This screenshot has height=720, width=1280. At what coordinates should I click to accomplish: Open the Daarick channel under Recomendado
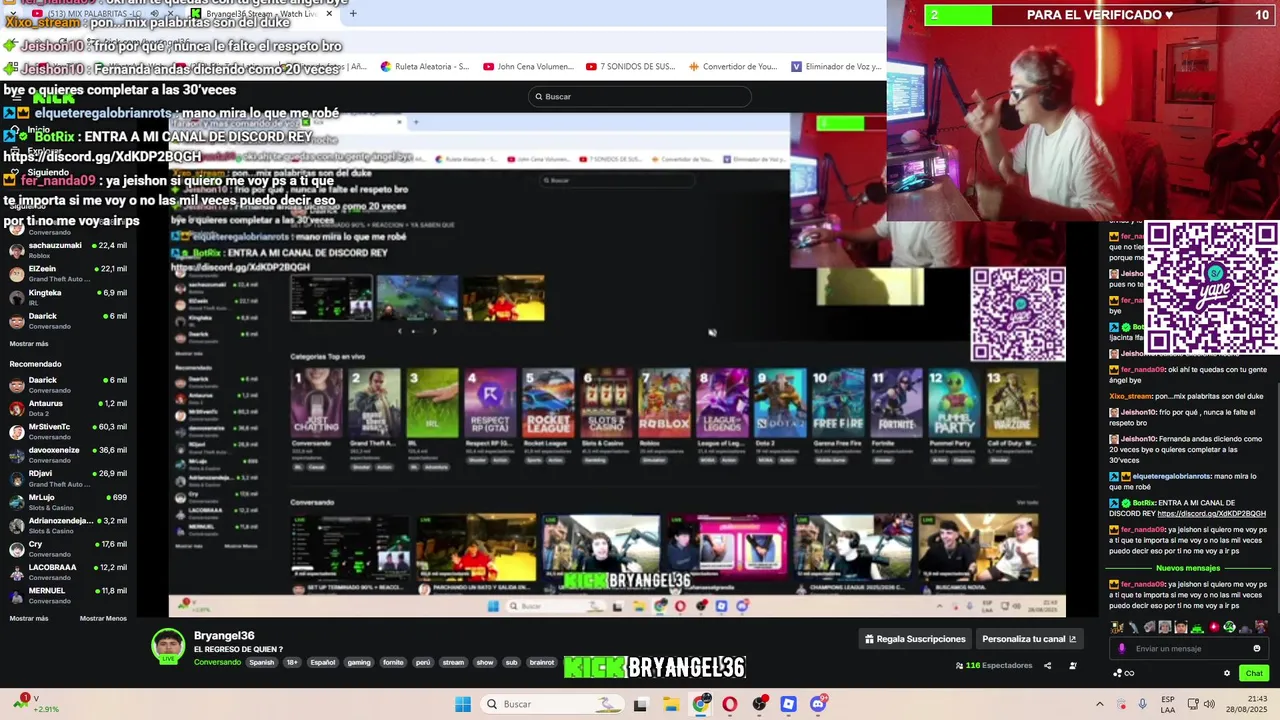coord(70,384)
